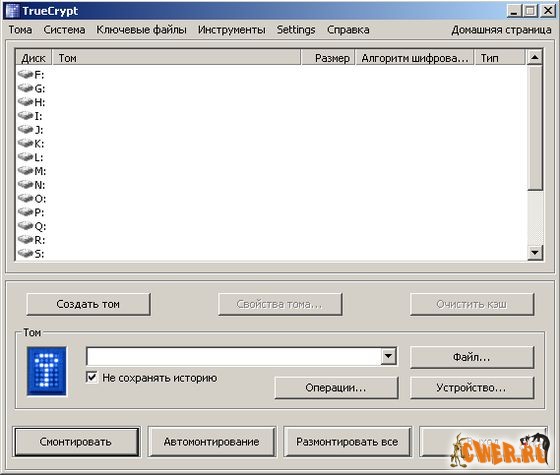
Task: Select the O: drive icon
Action: point(25,198)
